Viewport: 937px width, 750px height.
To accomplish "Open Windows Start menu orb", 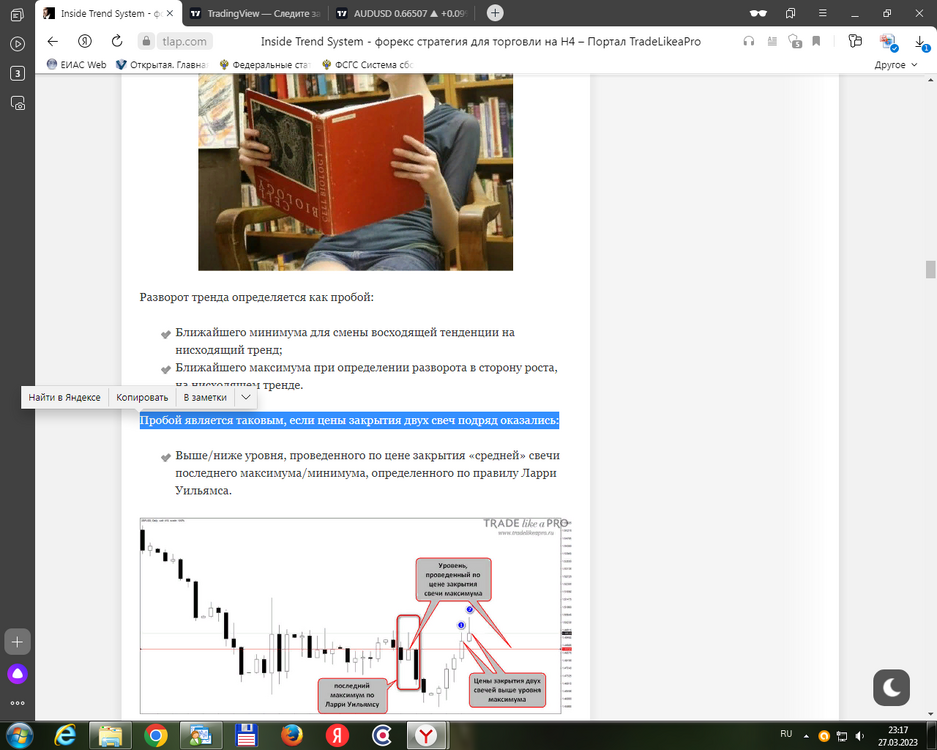I will click(x=19, y=735).
